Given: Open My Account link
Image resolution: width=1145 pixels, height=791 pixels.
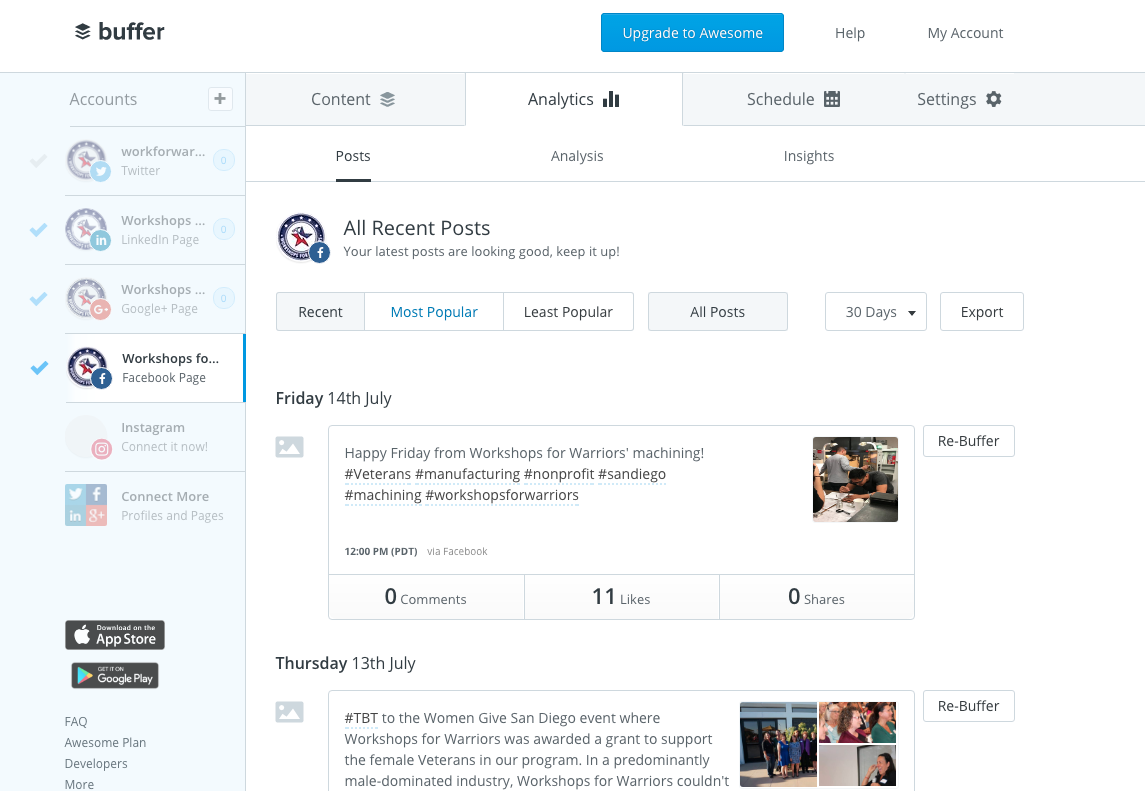Looking at the screenshot, I should (965, 33).
